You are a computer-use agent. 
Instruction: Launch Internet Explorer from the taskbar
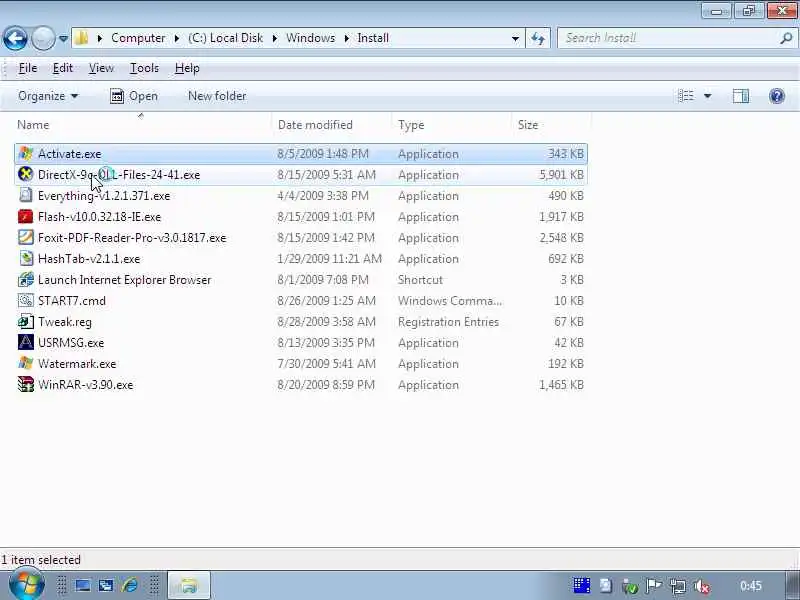click(x=130, y=585)
